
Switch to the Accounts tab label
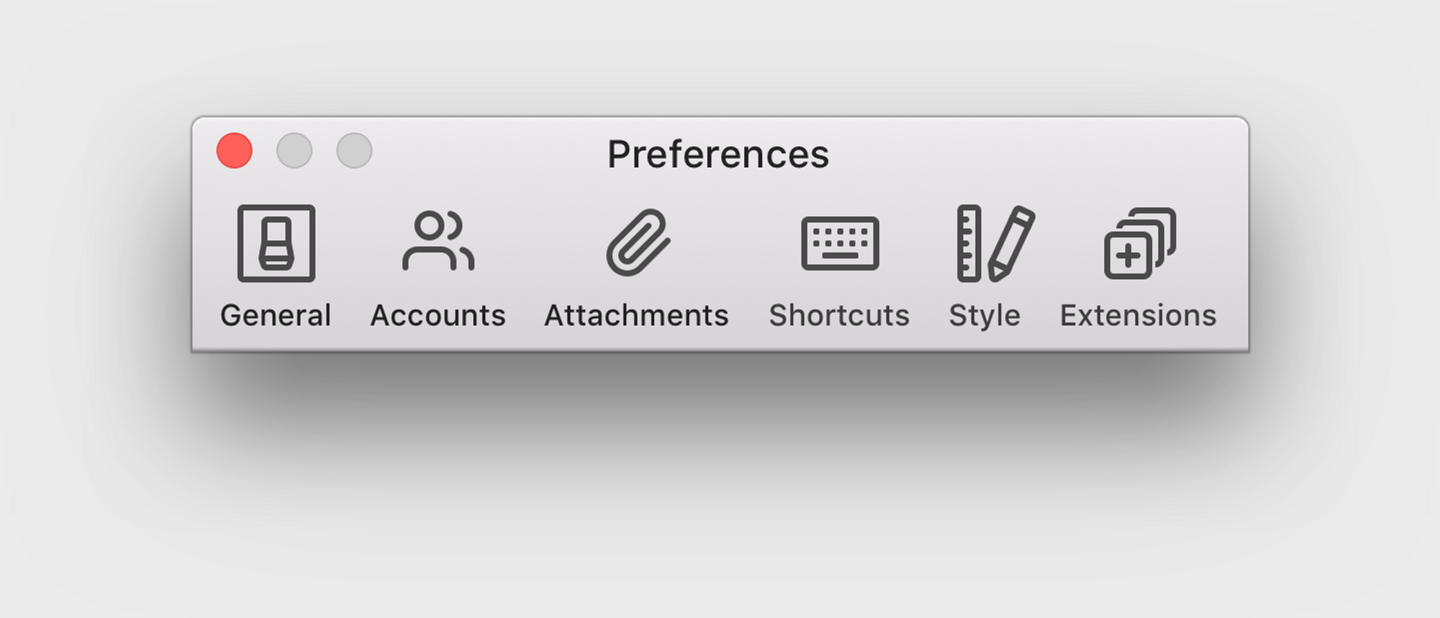click(438, 316)
